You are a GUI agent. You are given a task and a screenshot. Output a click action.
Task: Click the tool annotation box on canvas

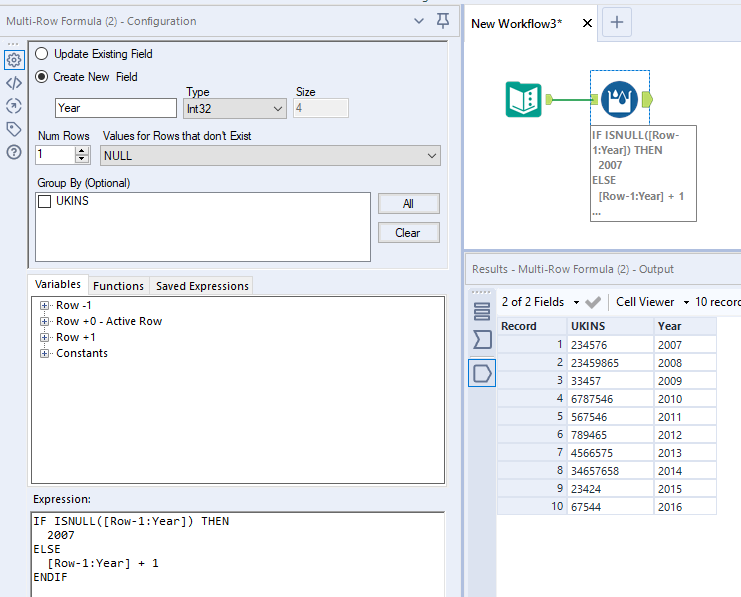click(643, 173)
